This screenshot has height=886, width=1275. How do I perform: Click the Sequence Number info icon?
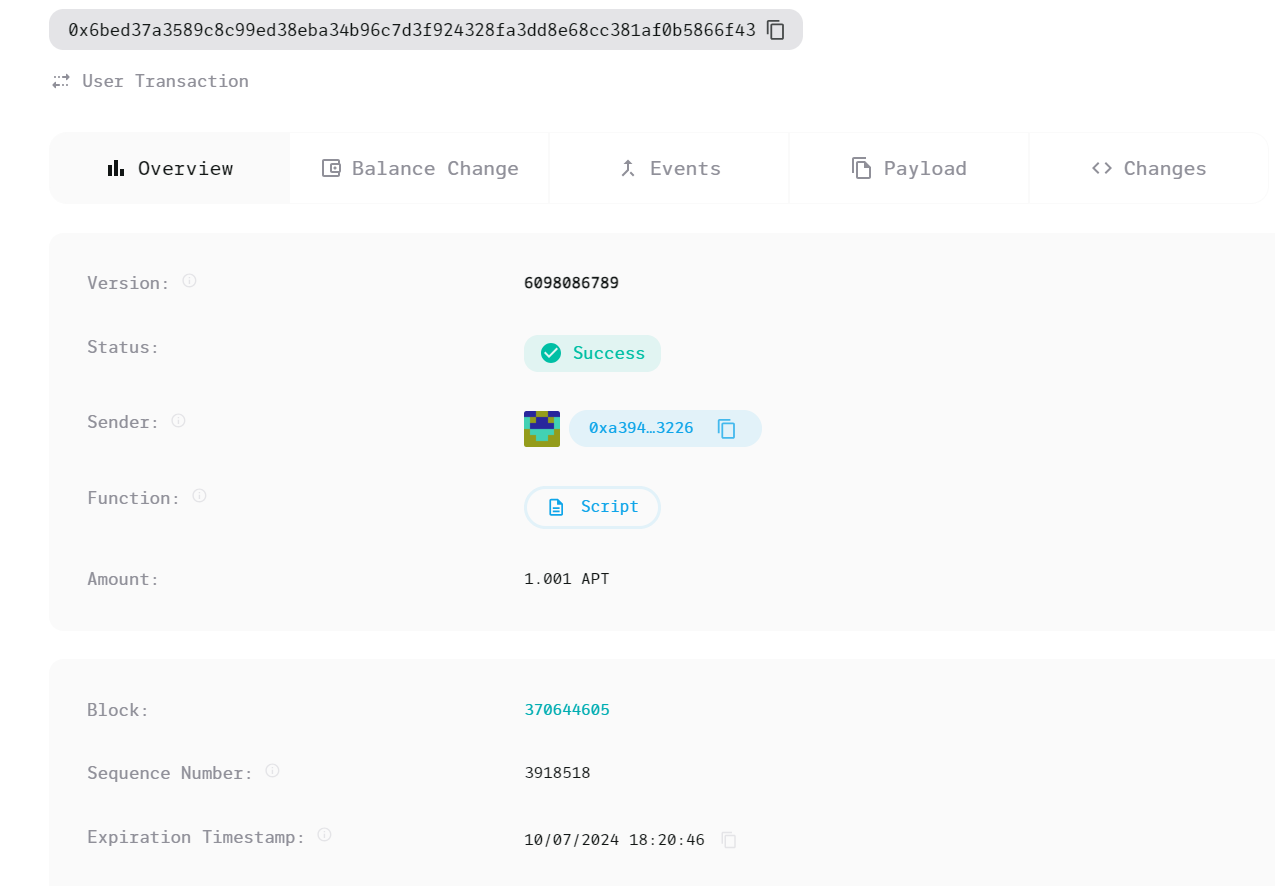tap(272, 771)
